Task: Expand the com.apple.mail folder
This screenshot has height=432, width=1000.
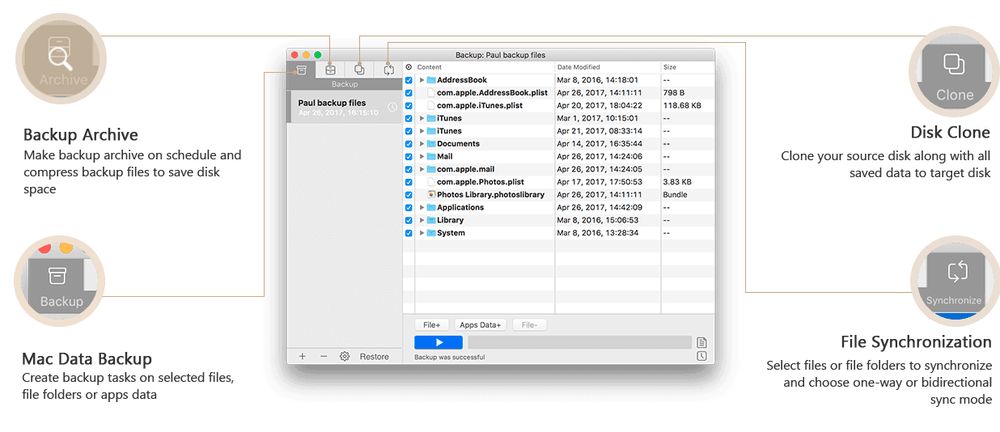Action: click(x=422, y=169)
